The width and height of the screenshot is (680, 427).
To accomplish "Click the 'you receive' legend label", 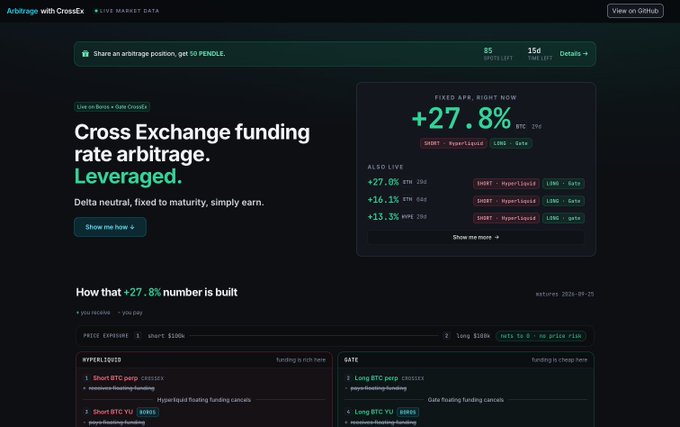I will [x=93, y=313].
